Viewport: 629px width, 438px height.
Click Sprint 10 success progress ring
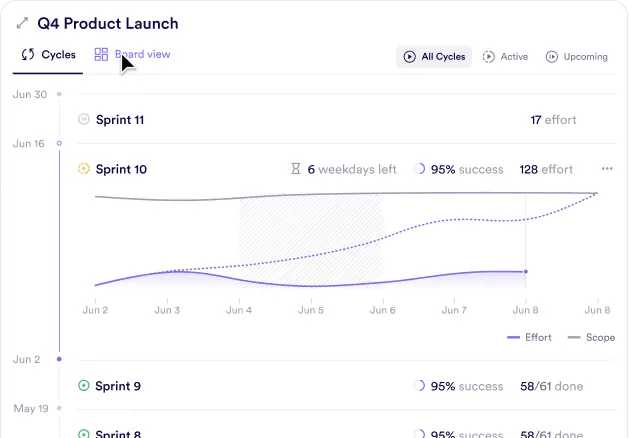pos(420,169)
